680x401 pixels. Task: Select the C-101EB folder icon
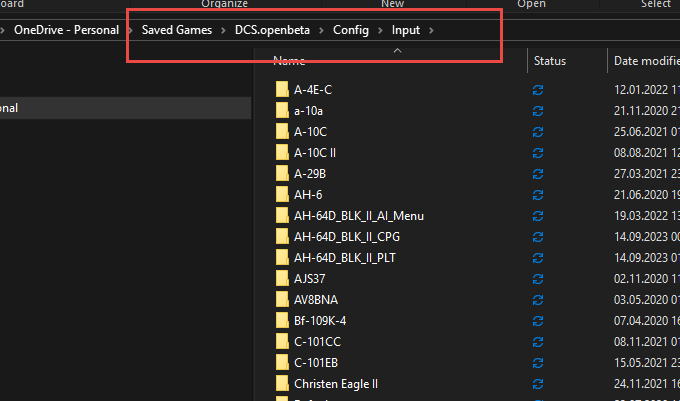(282, 363)
